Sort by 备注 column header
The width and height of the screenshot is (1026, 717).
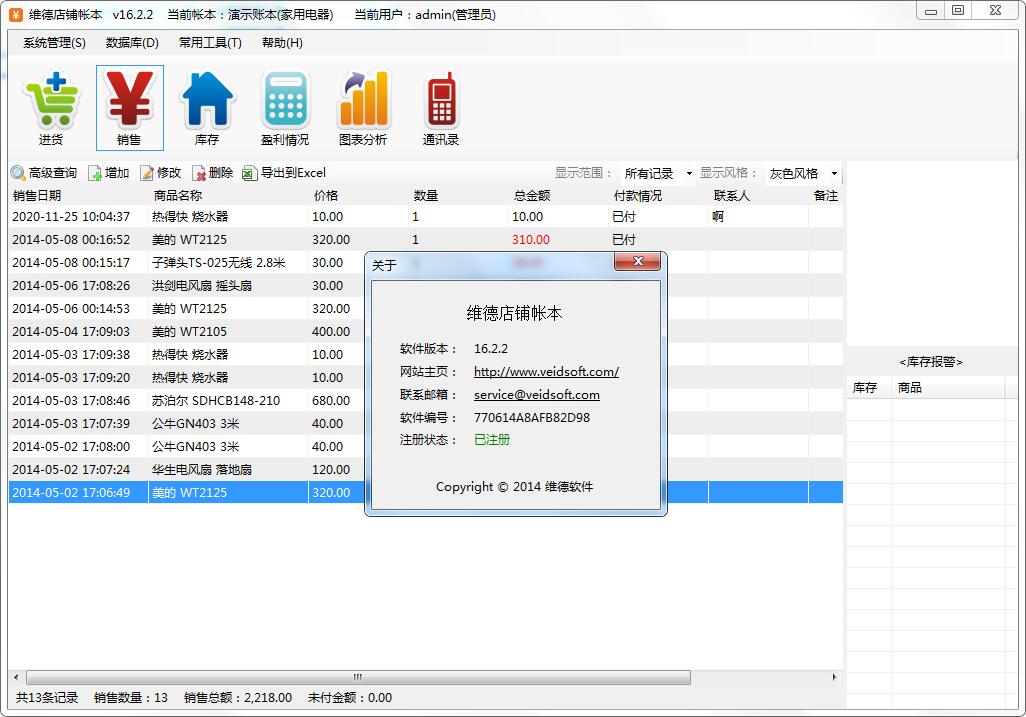tap(826, 196)
